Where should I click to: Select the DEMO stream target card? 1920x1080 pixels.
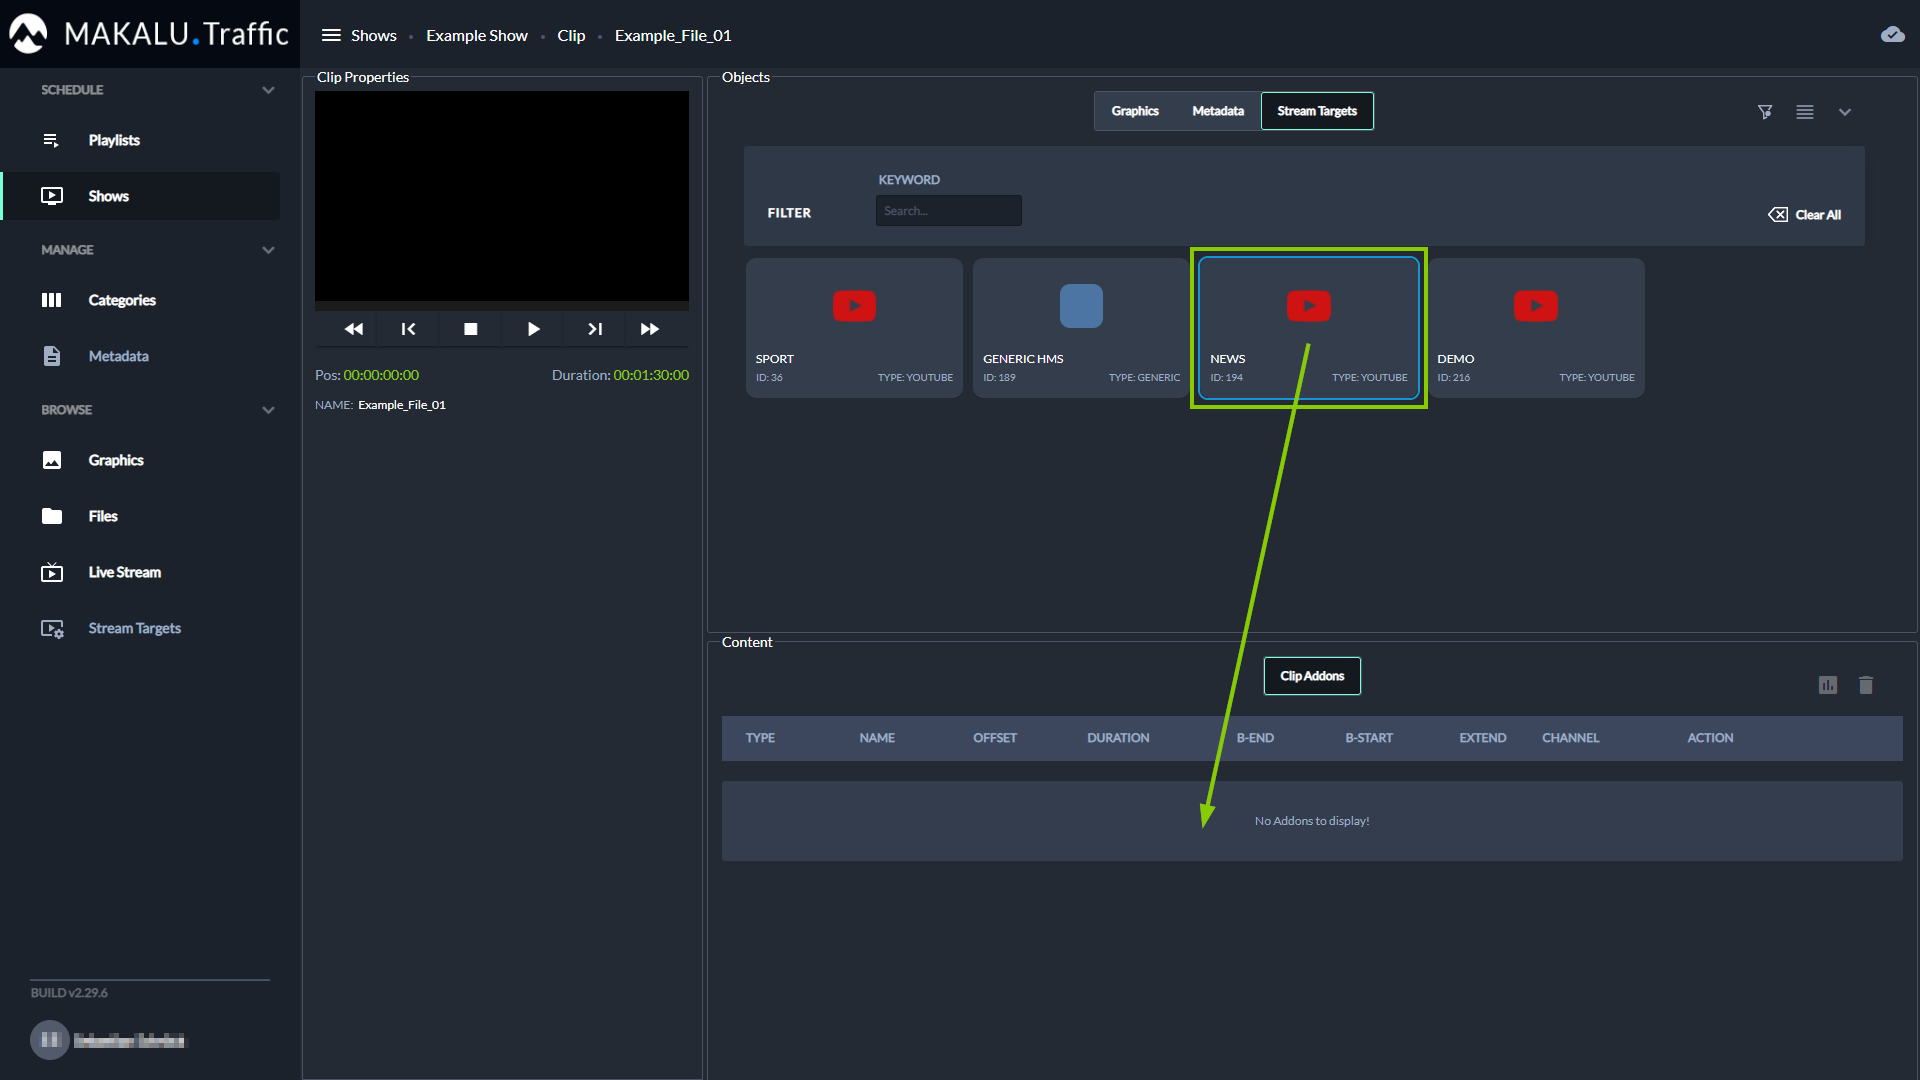click(1536, 328)
